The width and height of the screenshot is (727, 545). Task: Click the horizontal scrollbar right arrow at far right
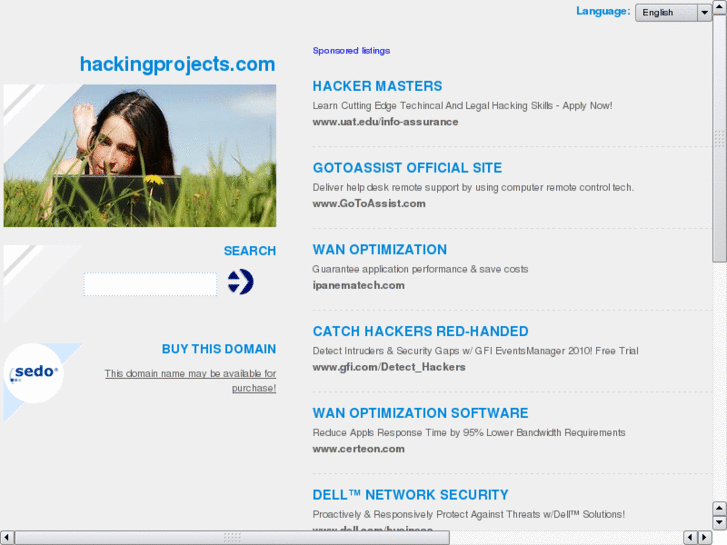tap(705, 537)
